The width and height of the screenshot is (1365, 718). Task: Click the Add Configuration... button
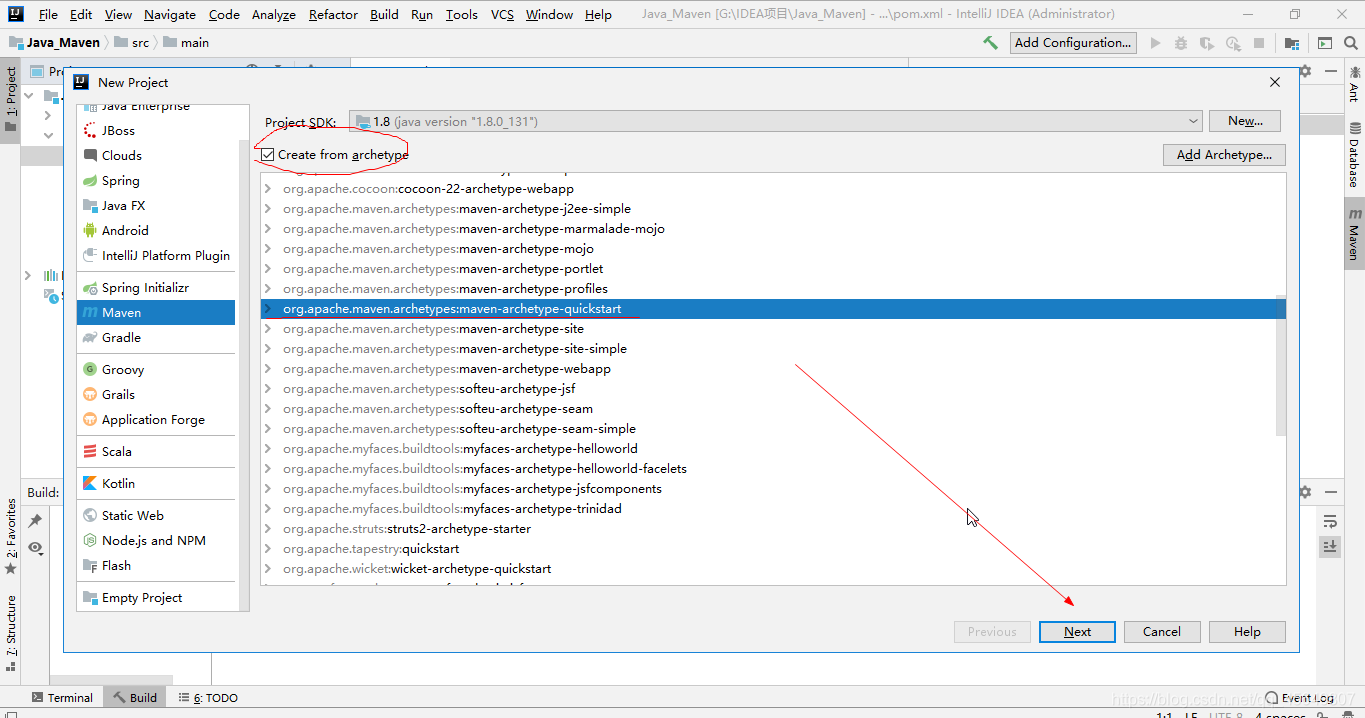[x=1073, y=43]
